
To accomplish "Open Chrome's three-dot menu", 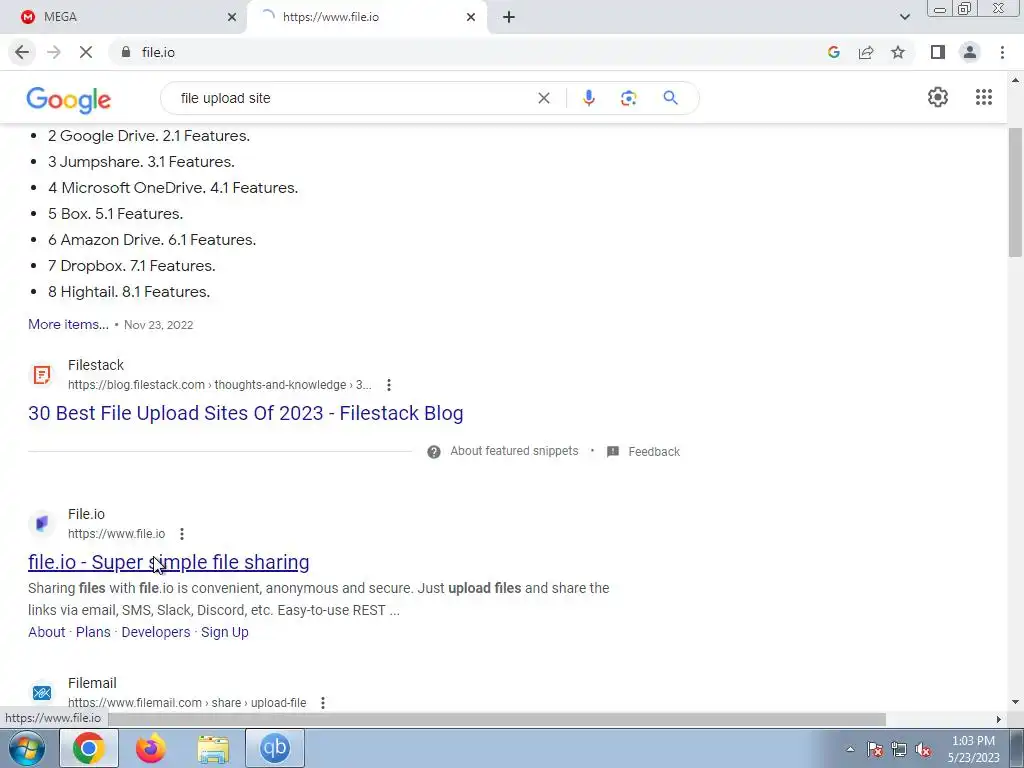I will (x=1002, y=52).
